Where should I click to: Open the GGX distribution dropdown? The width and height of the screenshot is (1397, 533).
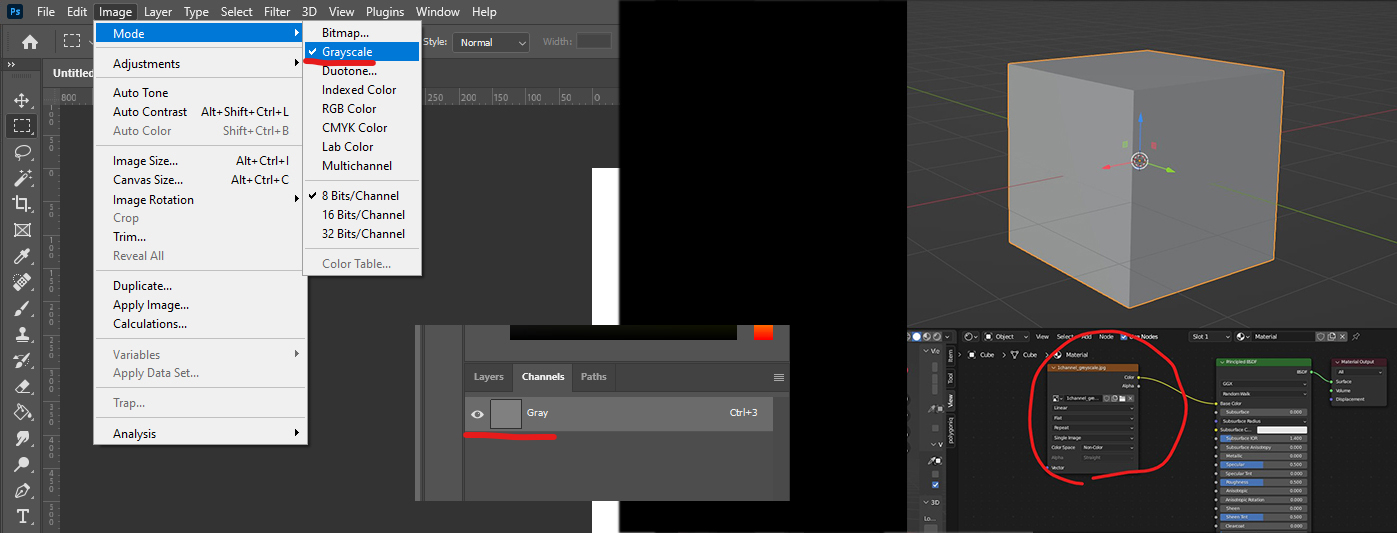(x=1264, y=384)
